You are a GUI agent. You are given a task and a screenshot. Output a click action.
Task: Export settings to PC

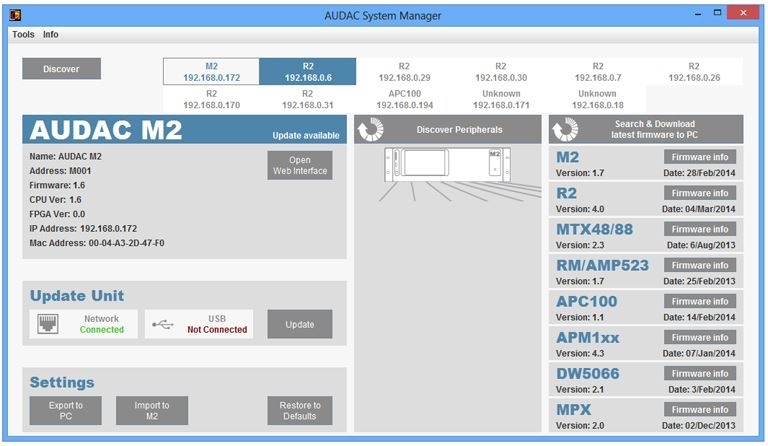[66, 411]
